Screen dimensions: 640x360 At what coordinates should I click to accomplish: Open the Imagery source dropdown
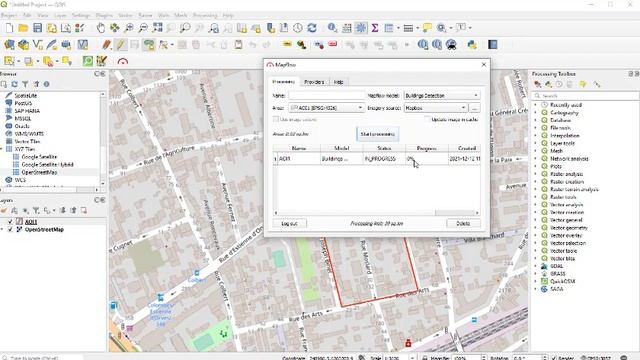tap(435, 108)
